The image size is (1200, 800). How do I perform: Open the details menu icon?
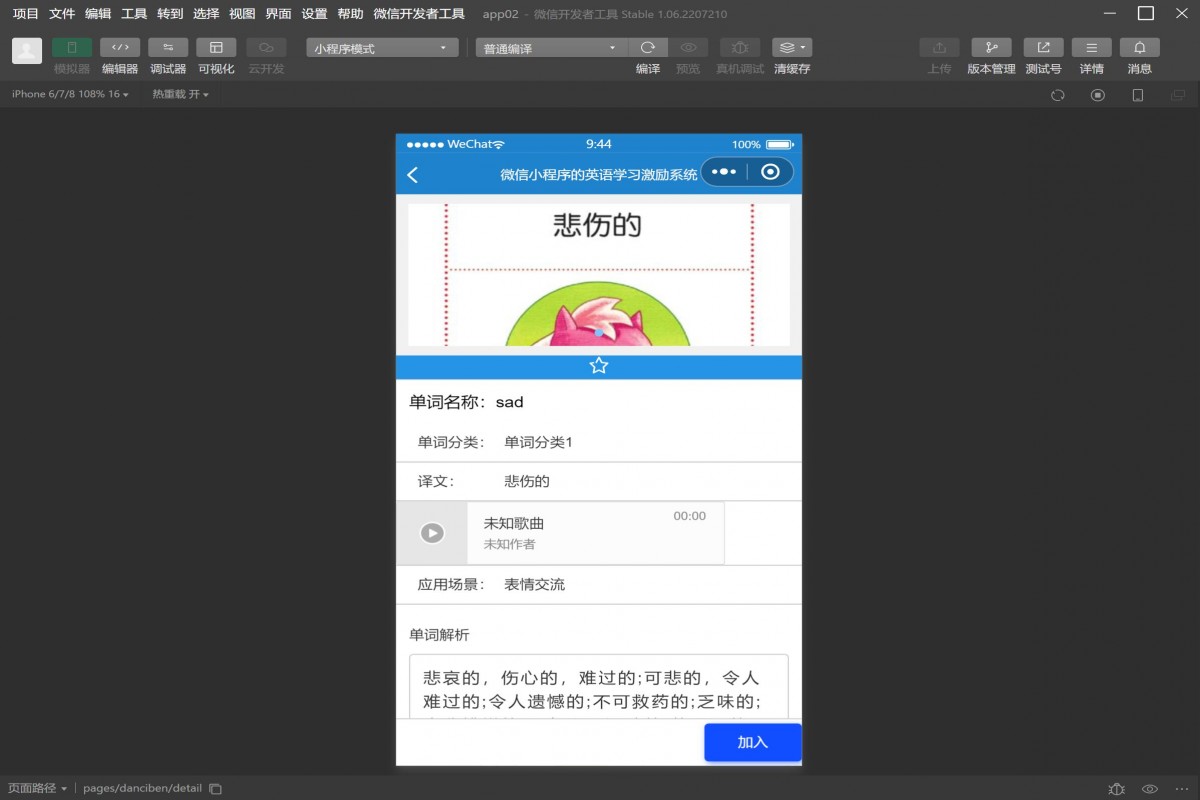coord(1091,47)
